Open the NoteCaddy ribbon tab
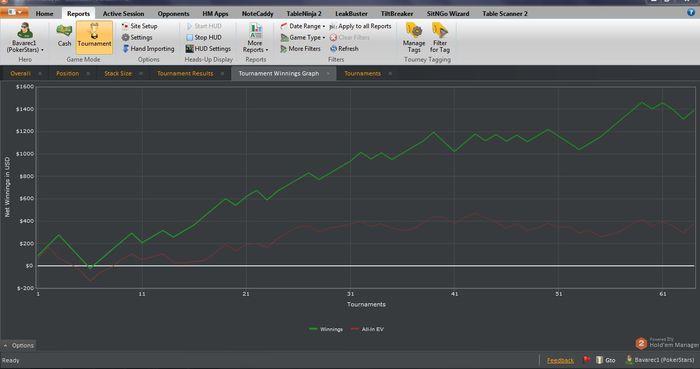Screen dimensions: 700x369 tap(258, 14)
